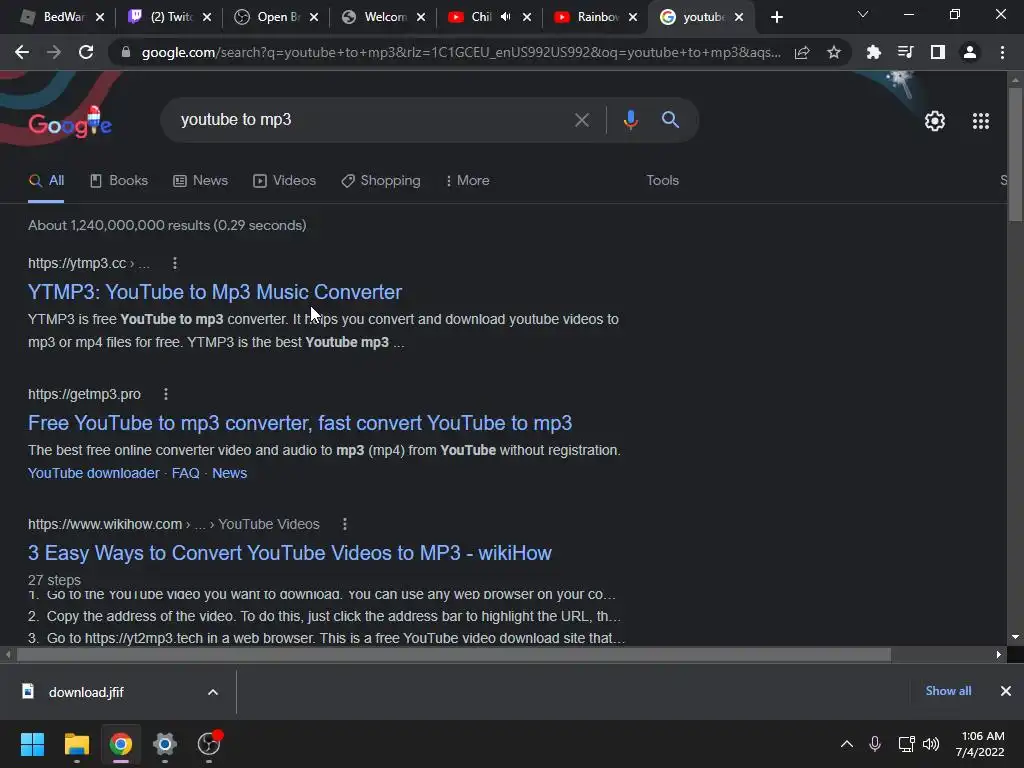Open File Explorer from taskbar
This screenshot has width=1024, height=768.
[76, 744]
